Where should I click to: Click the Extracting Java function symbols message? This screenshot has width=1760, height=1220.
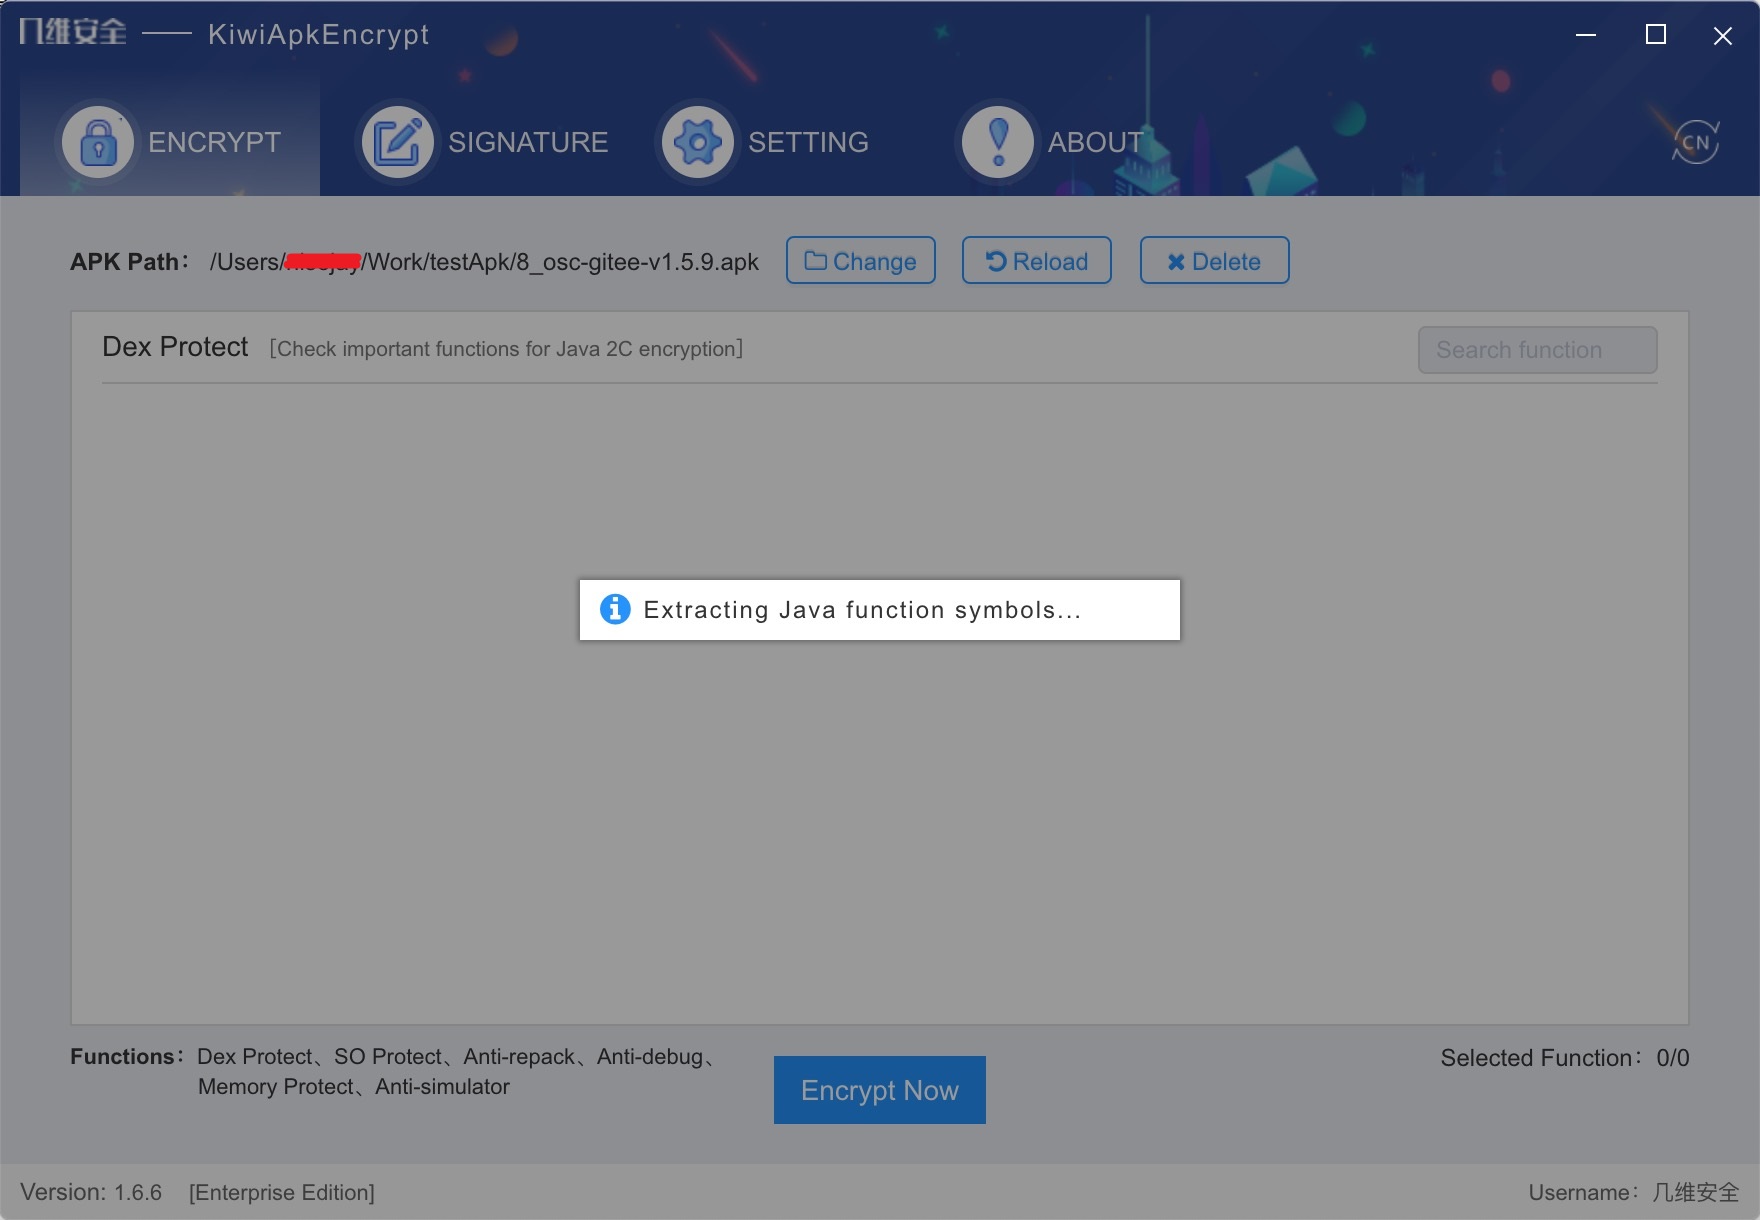862,610
